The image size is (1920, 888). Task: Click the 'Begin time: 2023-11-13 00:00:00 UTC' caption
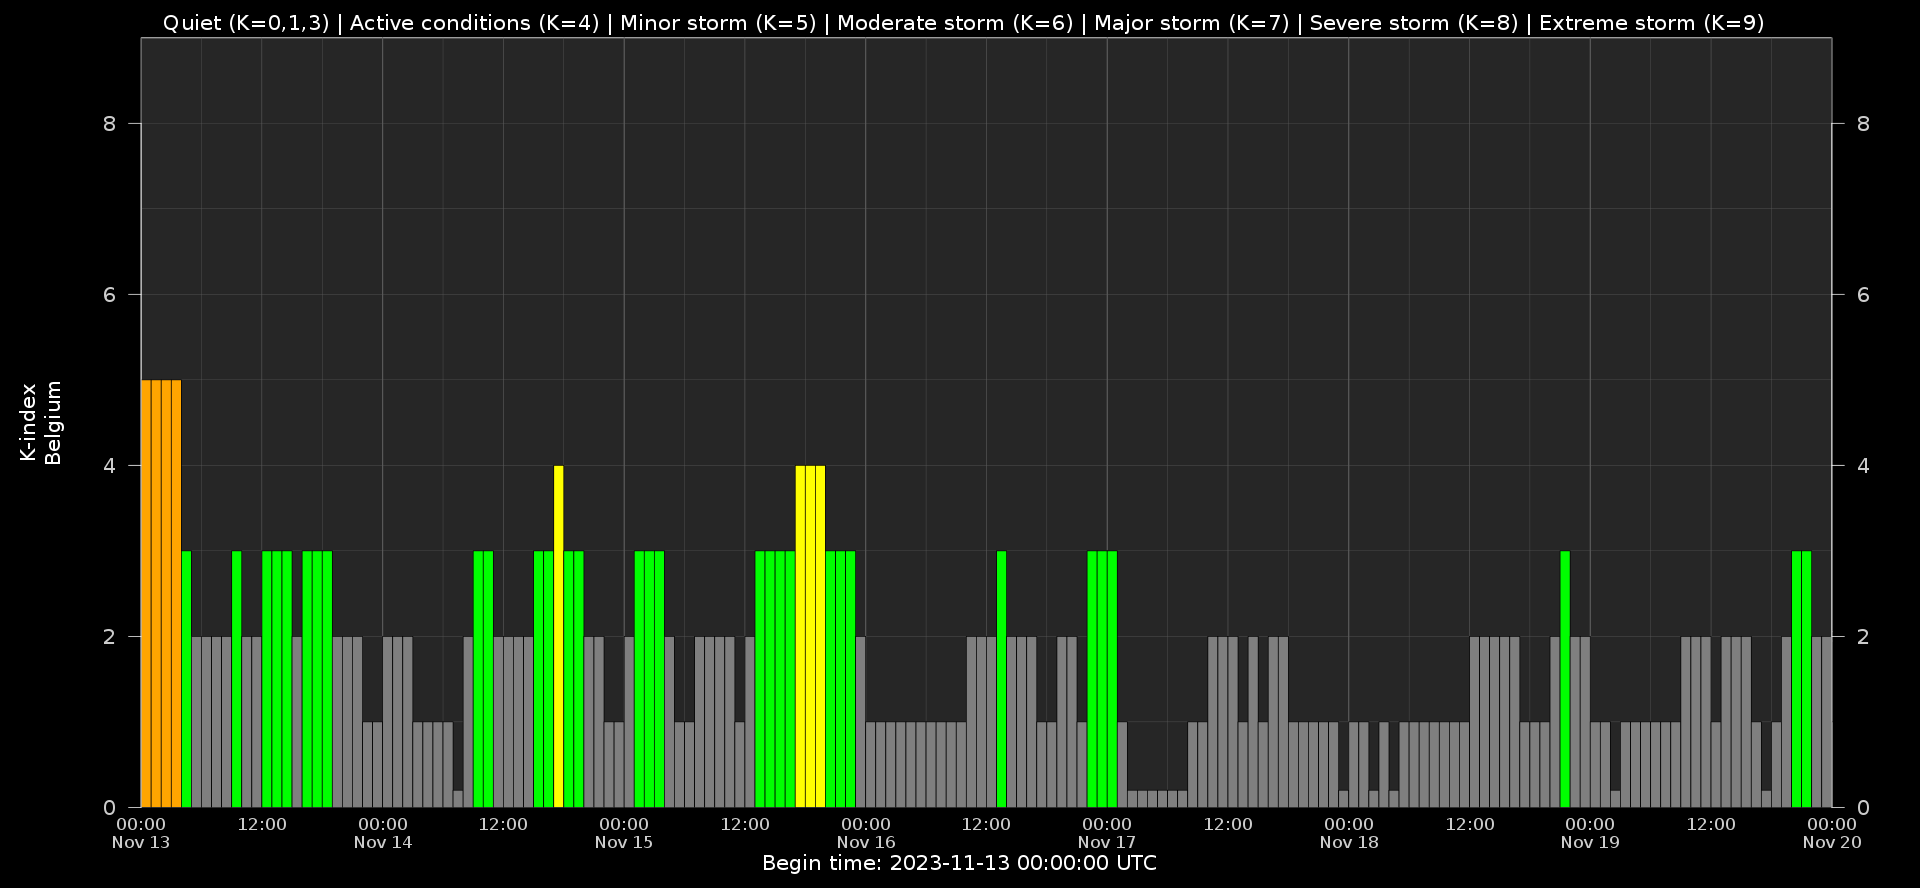959,863
